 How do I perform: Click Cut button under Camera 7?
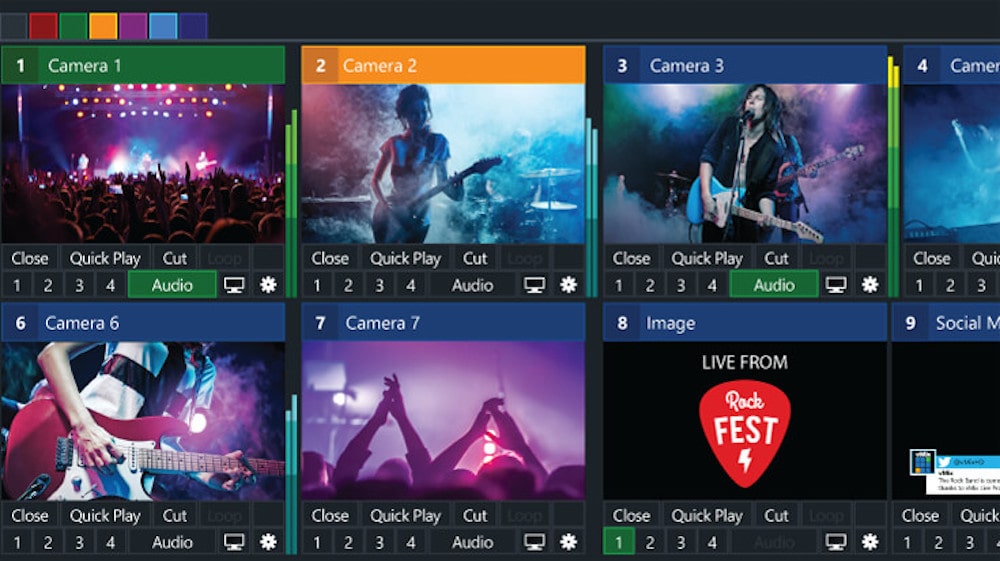(475, 516)
